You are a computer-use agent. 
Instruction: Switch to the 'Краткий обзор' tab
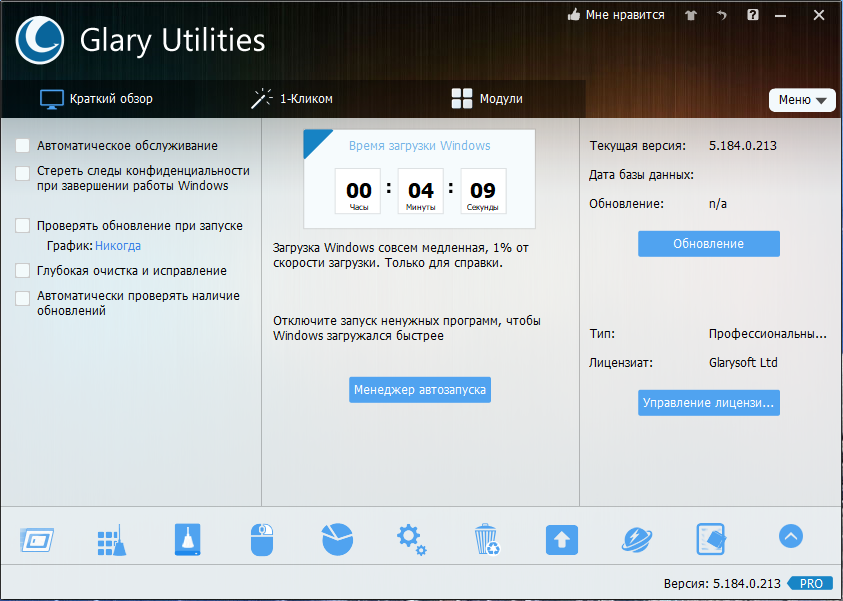tap(96, 99)
